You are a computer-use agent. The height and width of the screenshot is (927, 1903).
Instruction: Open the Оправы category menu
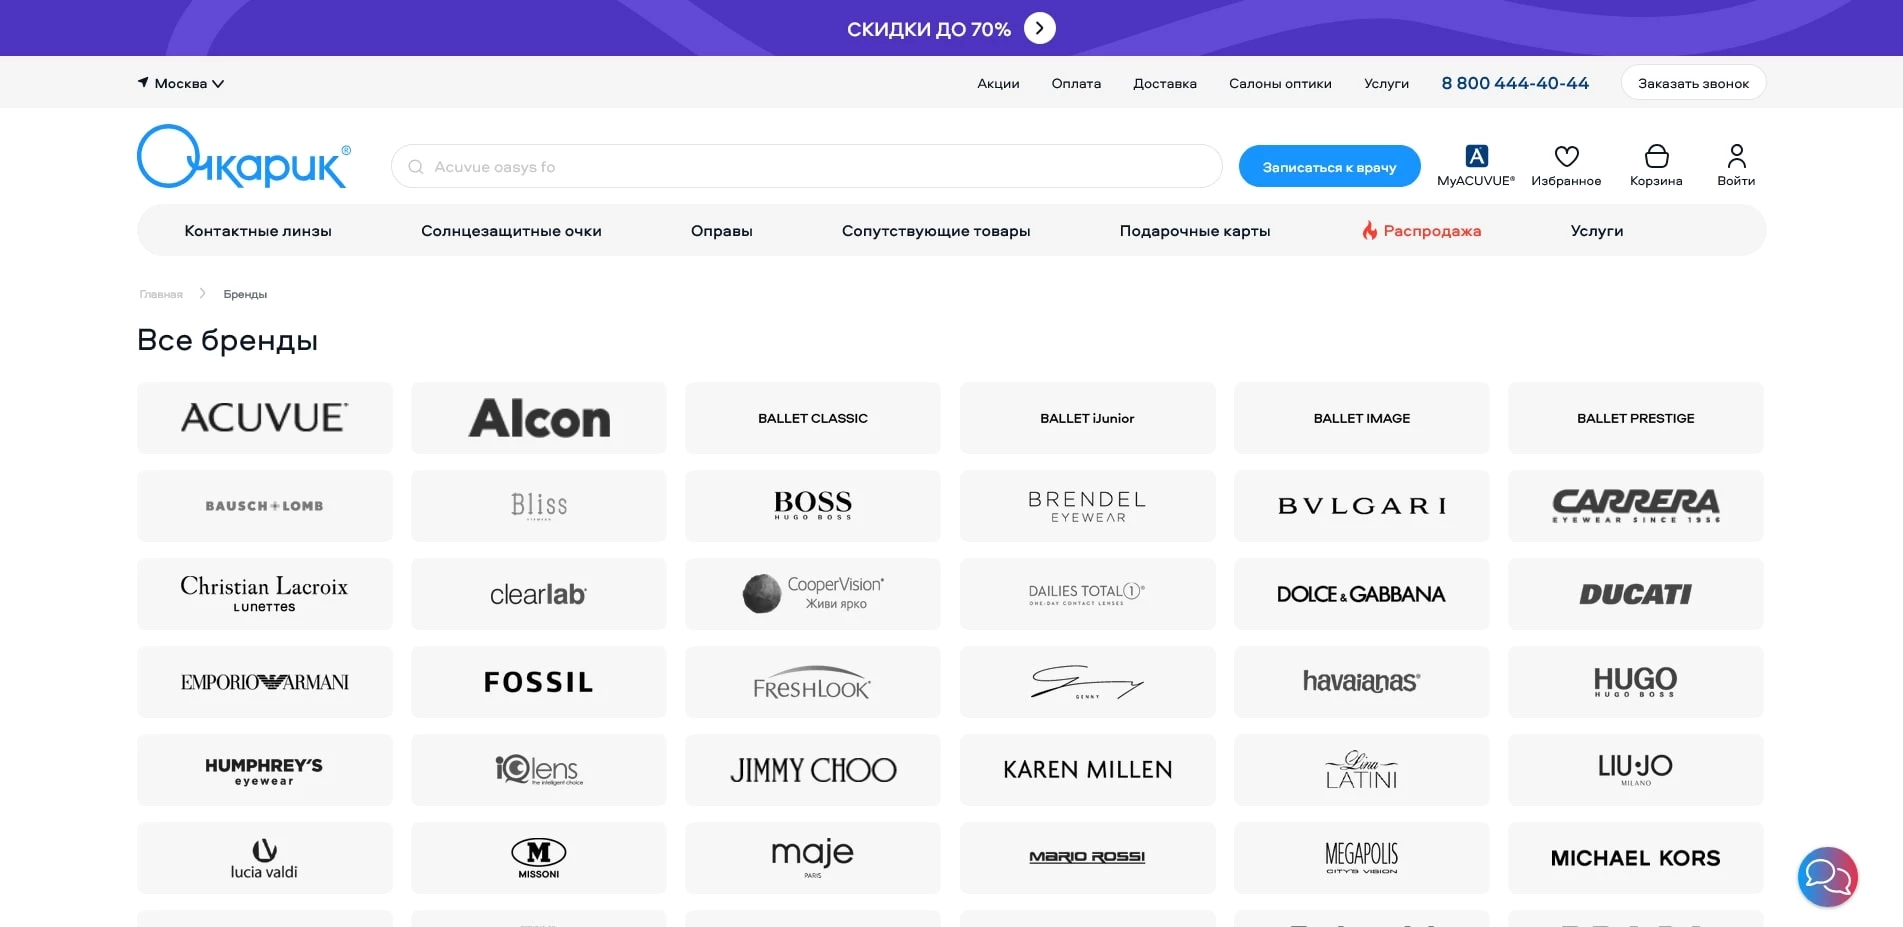coord(721,231)
